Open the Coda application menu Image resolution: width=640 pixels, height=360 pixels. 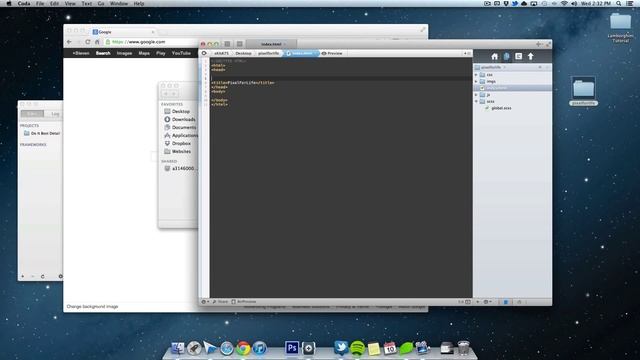pos(24,3)
